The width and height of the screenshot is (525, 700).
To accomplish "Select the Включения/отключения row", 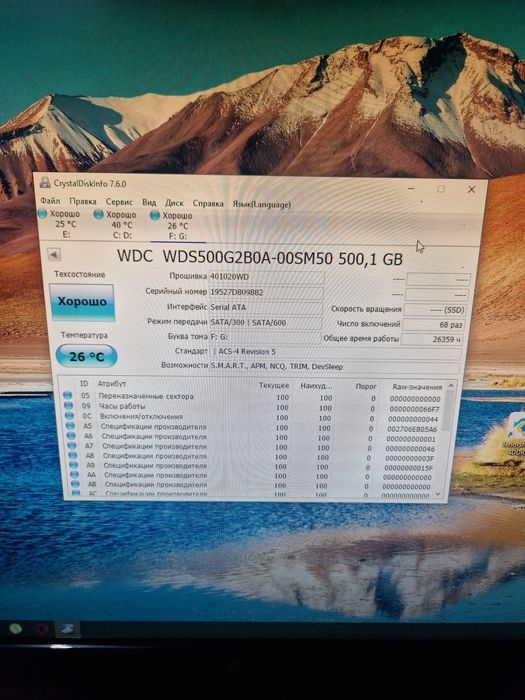I will click(x=253, y=417).
